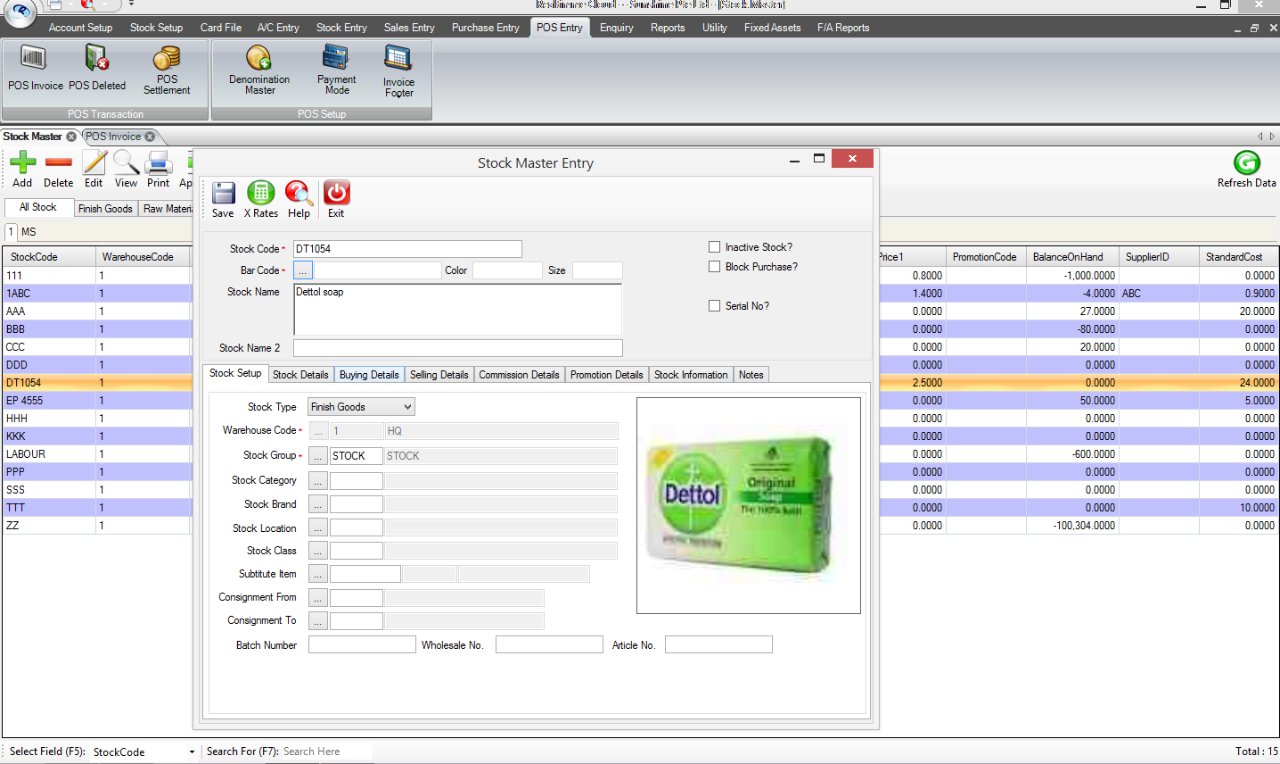Open Help from Stock Master Entry toolbar
The image size is (1280, 764).
coord(298,196)
